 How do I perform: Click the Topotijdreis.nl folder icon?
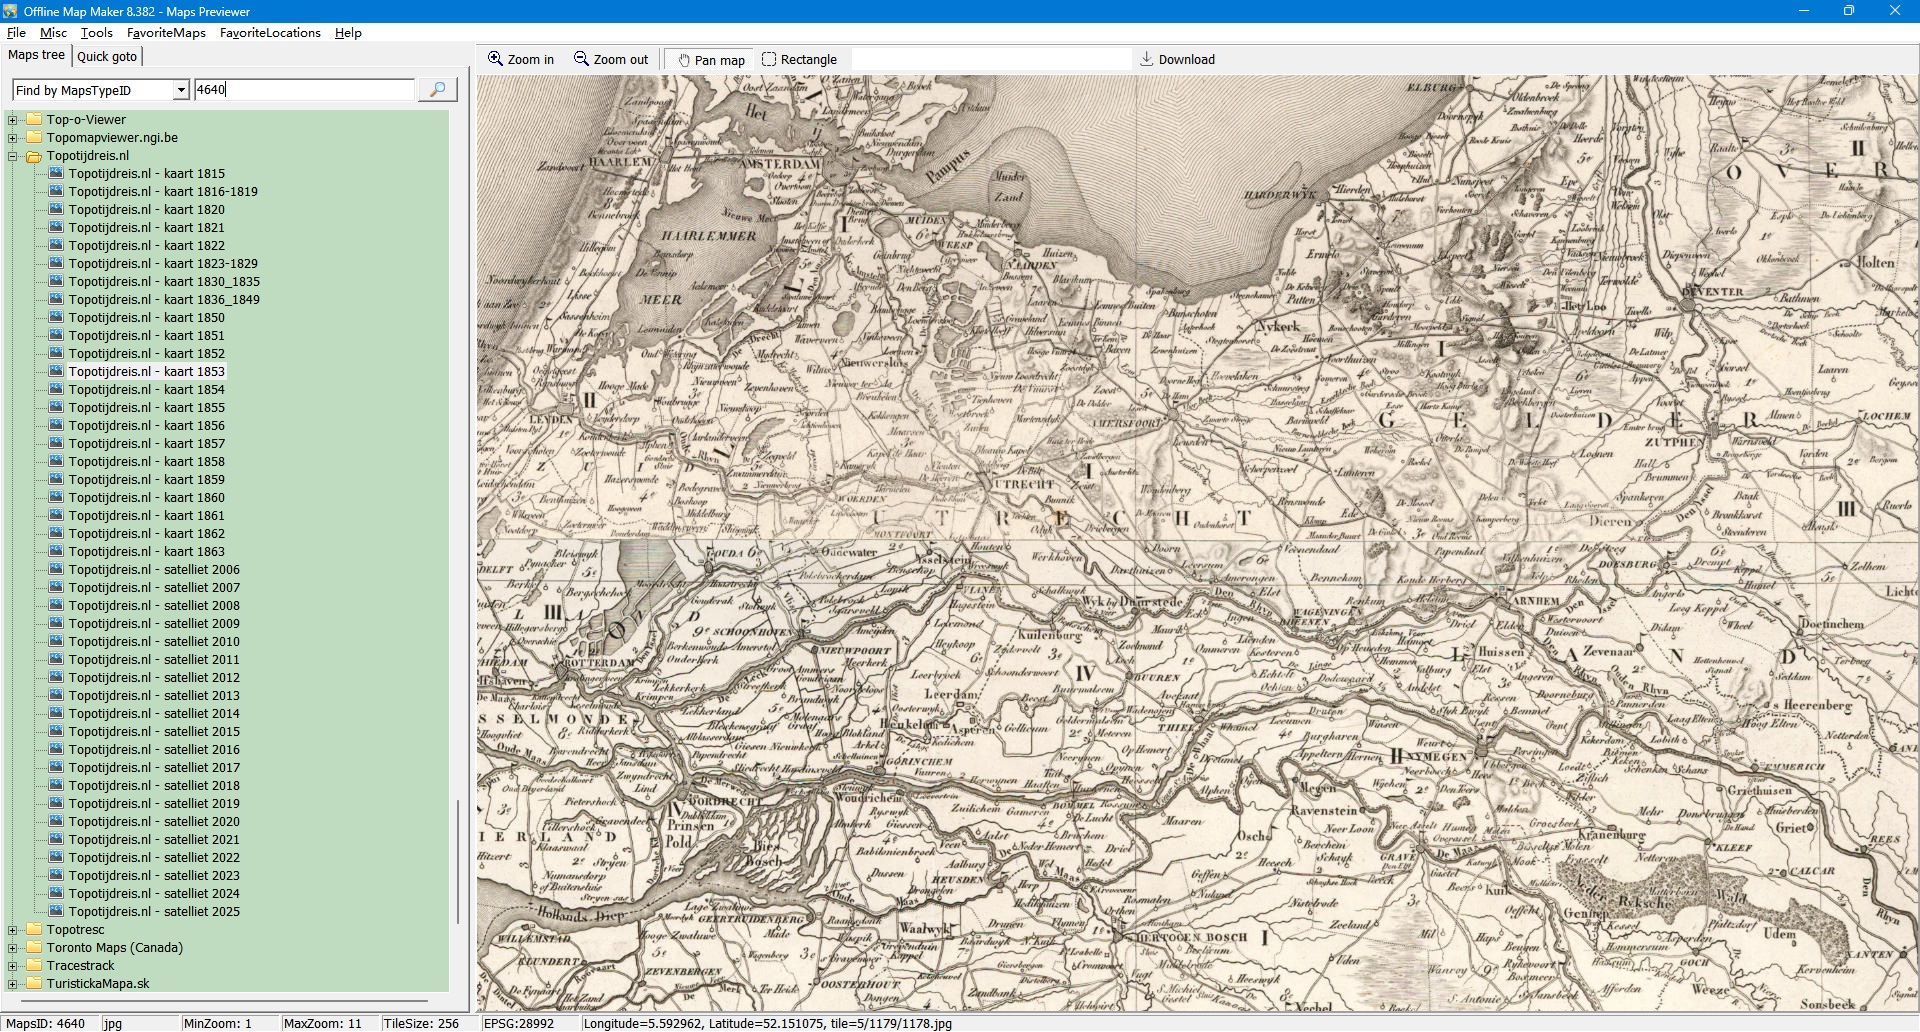pyautogui.click(x=33, y=156)
